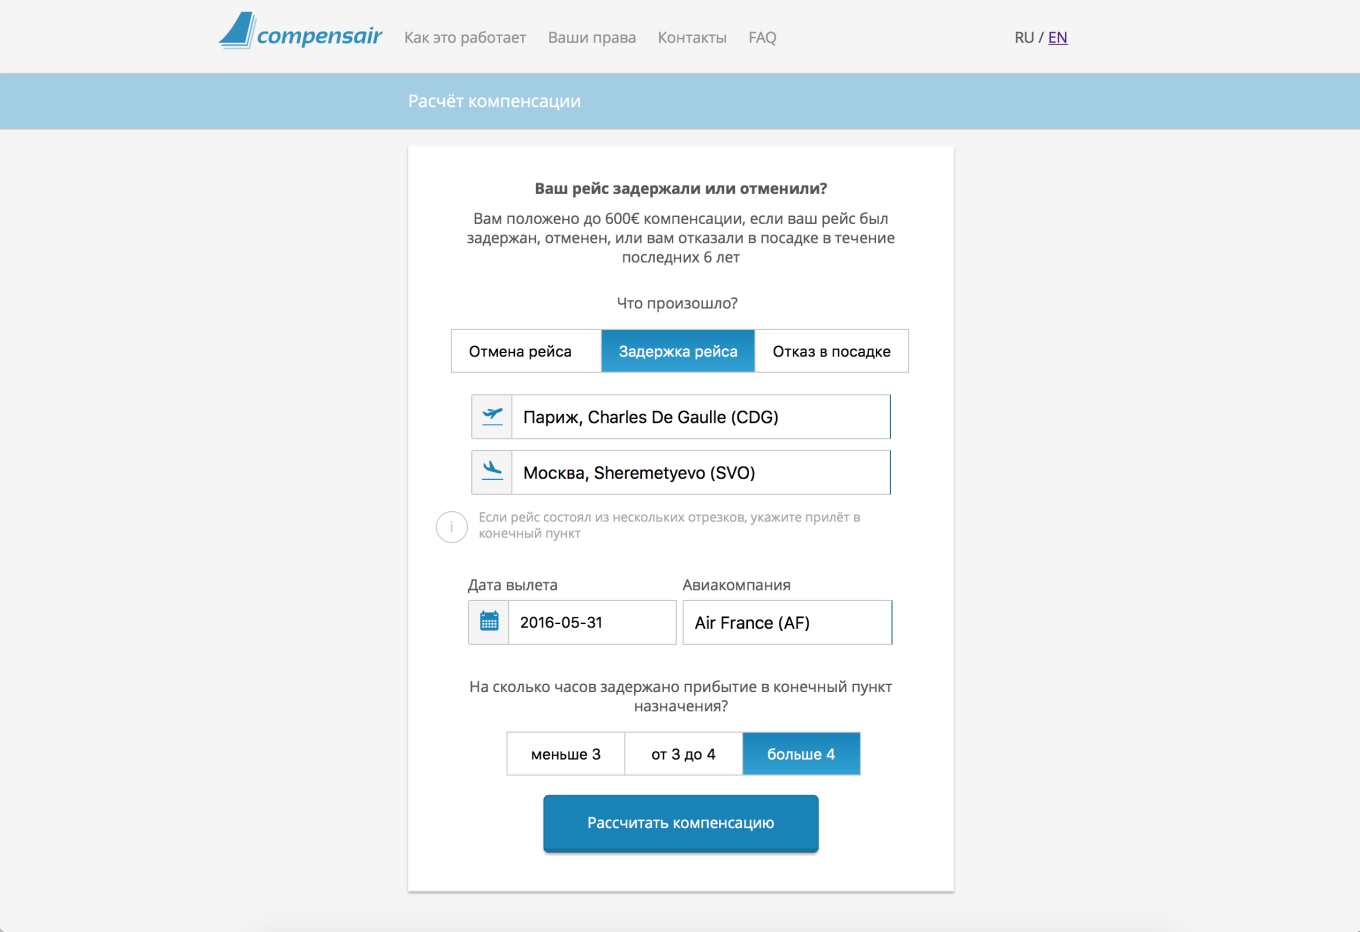Viewport: 1360px width, 932px height.
Task: Go to 'Контакты' in the header
Action: pyautogui.click(x=692, y=37)
